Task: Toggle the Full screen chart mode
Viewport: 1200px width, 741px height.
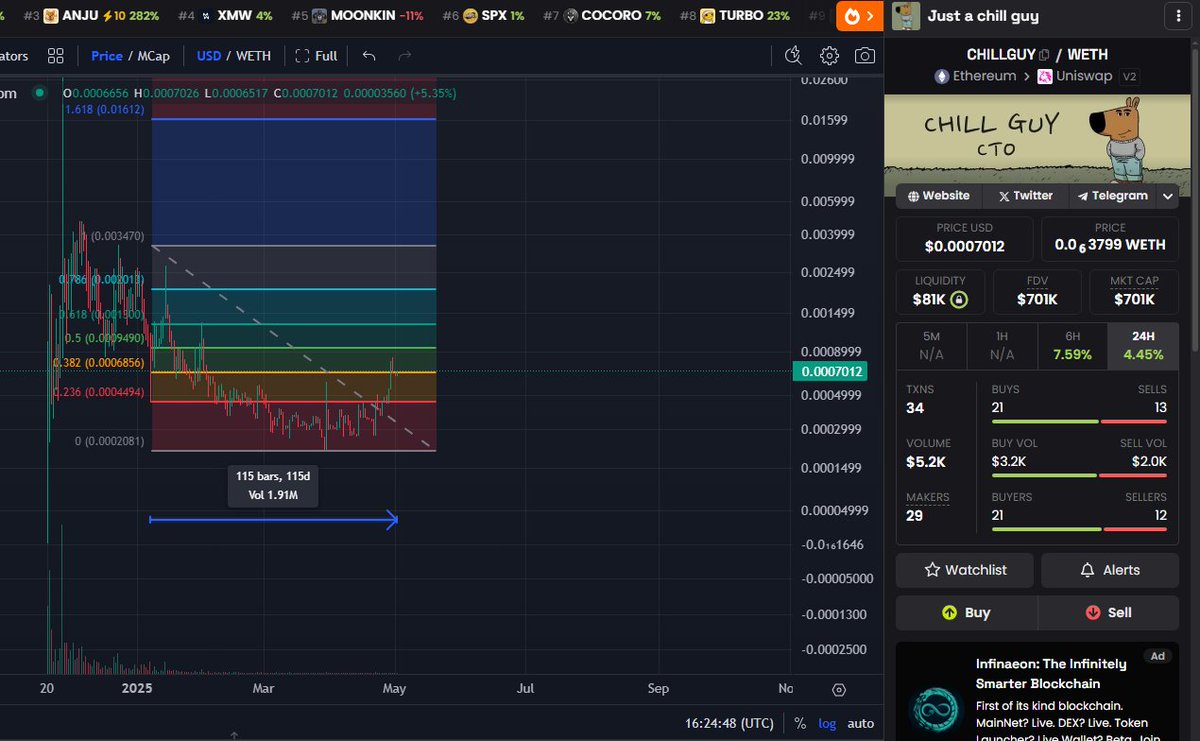Action: (x=316, y=56)
